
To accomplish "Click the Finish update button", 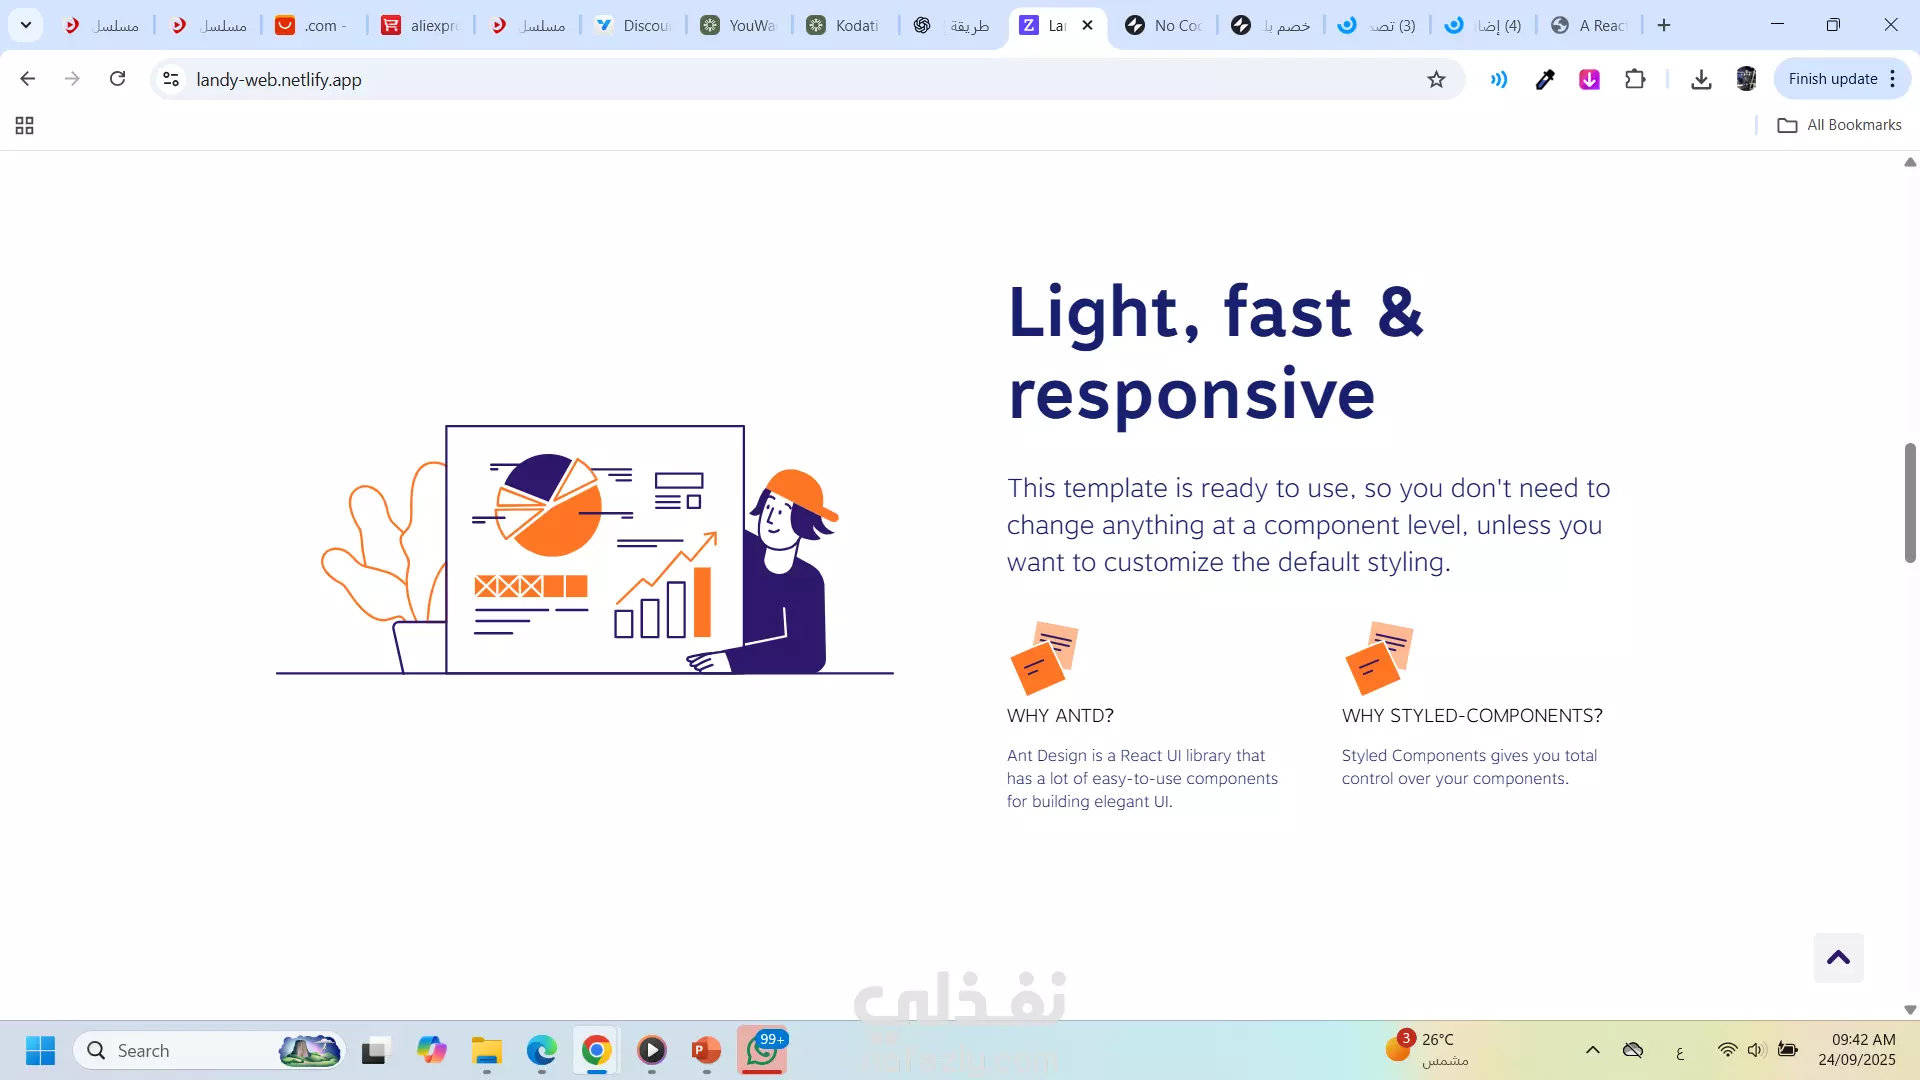I will [x=1832, y=79].
